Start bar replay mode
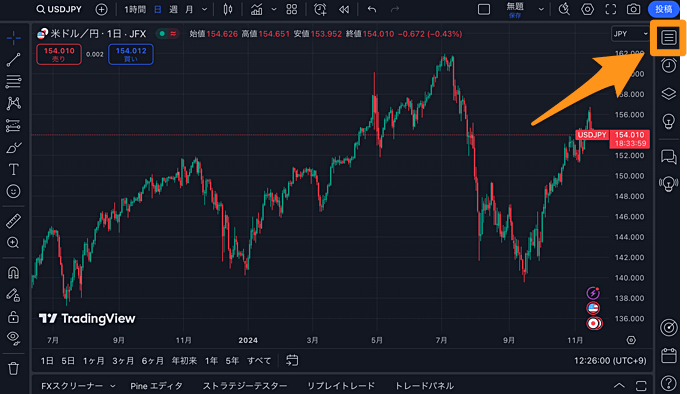Viewport: 687px width, 394px height. tap(344, 9)
